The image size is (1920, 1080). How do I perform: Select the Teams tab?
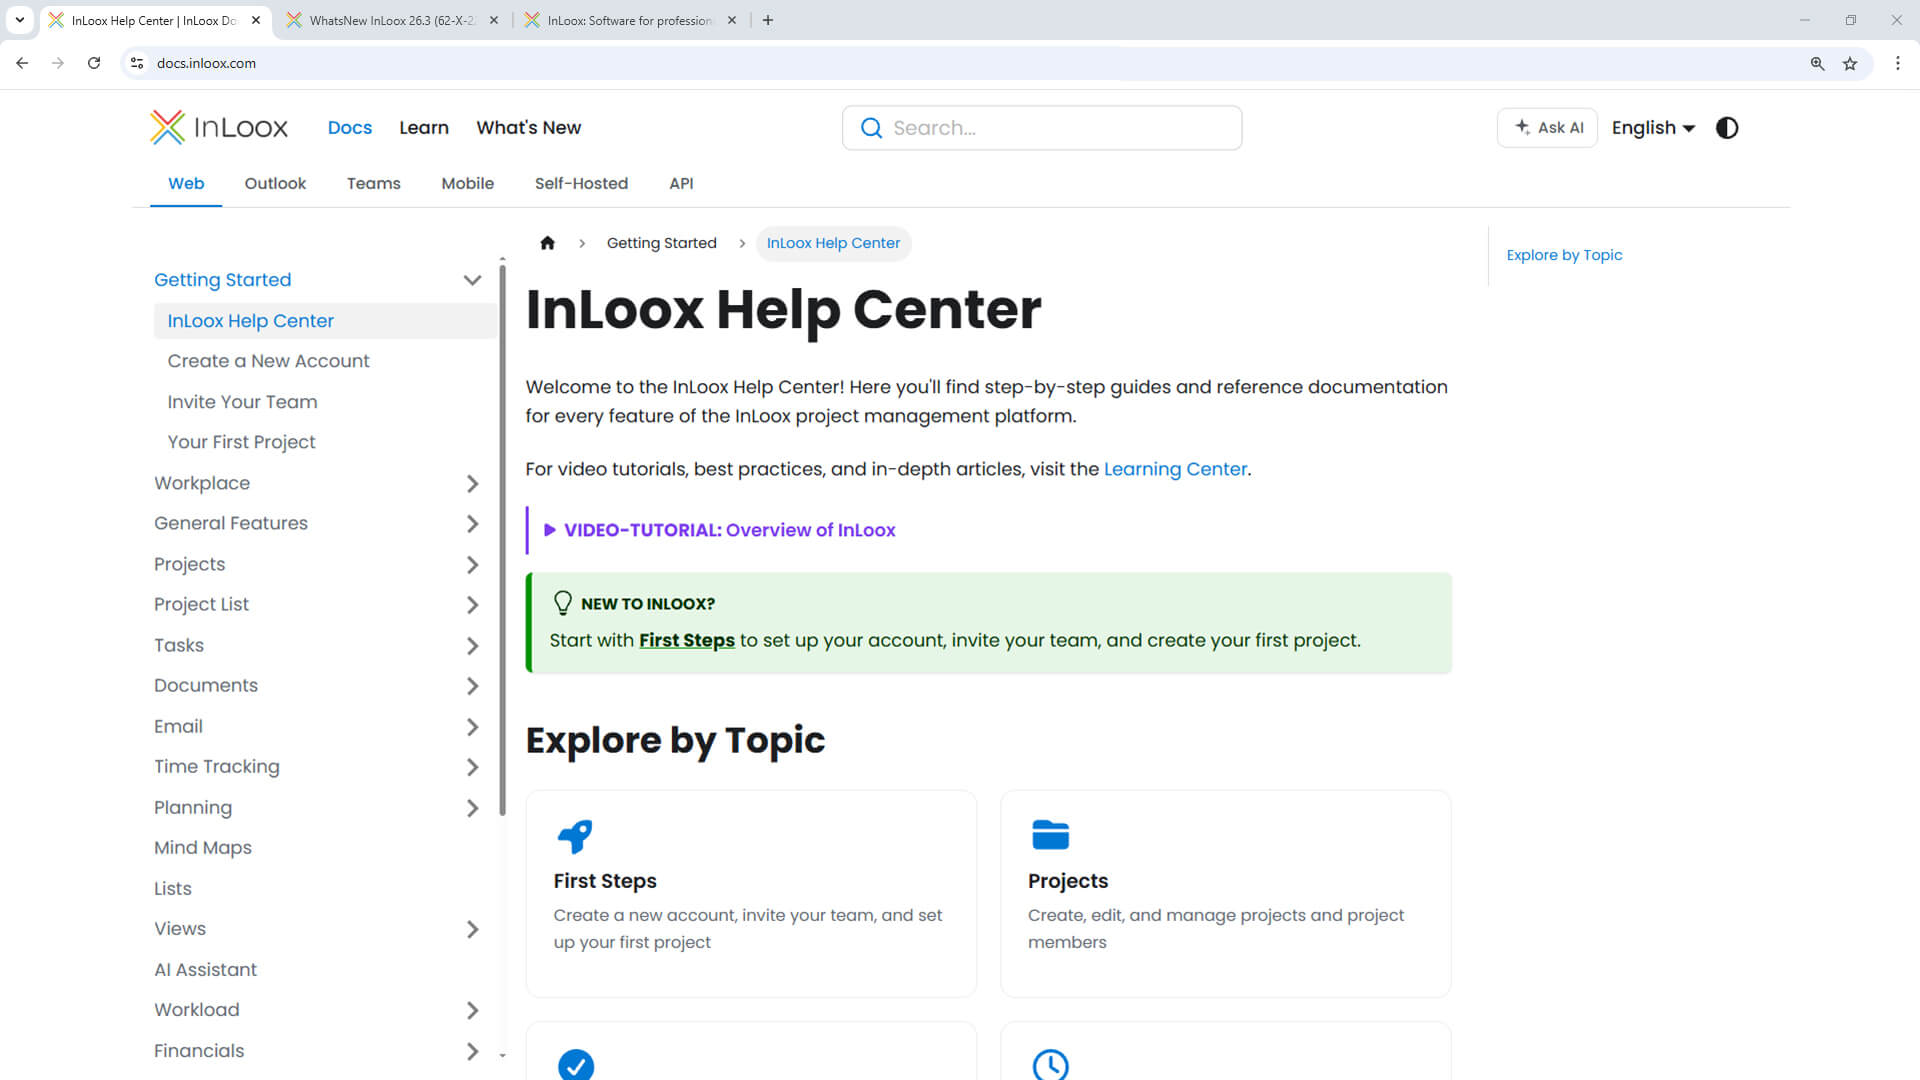[373, 183]
